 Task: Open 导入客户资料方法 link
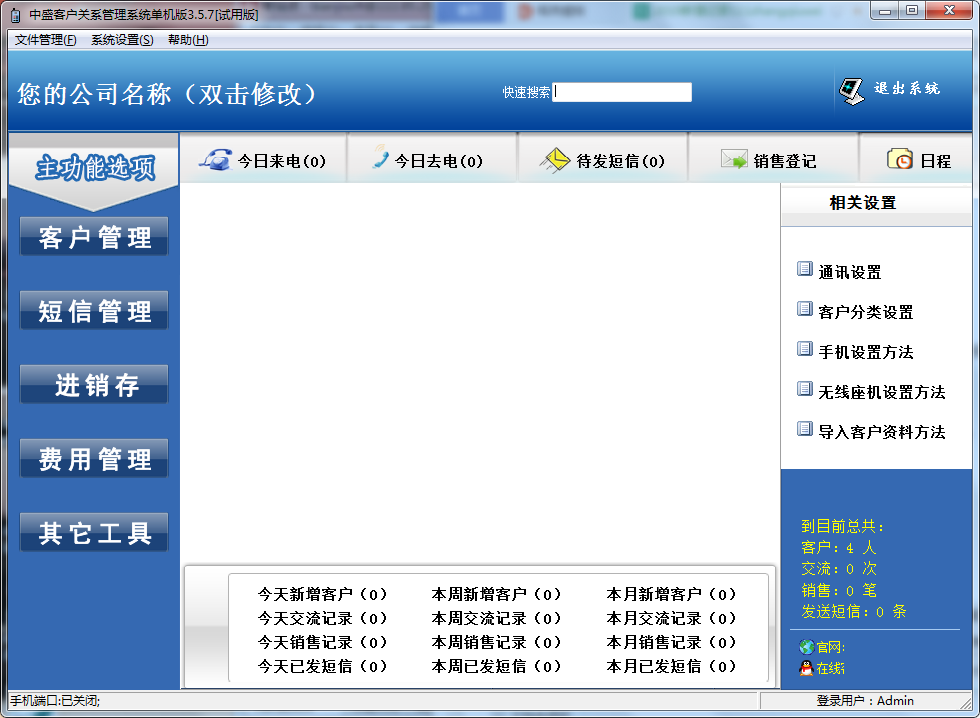click(882, 432)
